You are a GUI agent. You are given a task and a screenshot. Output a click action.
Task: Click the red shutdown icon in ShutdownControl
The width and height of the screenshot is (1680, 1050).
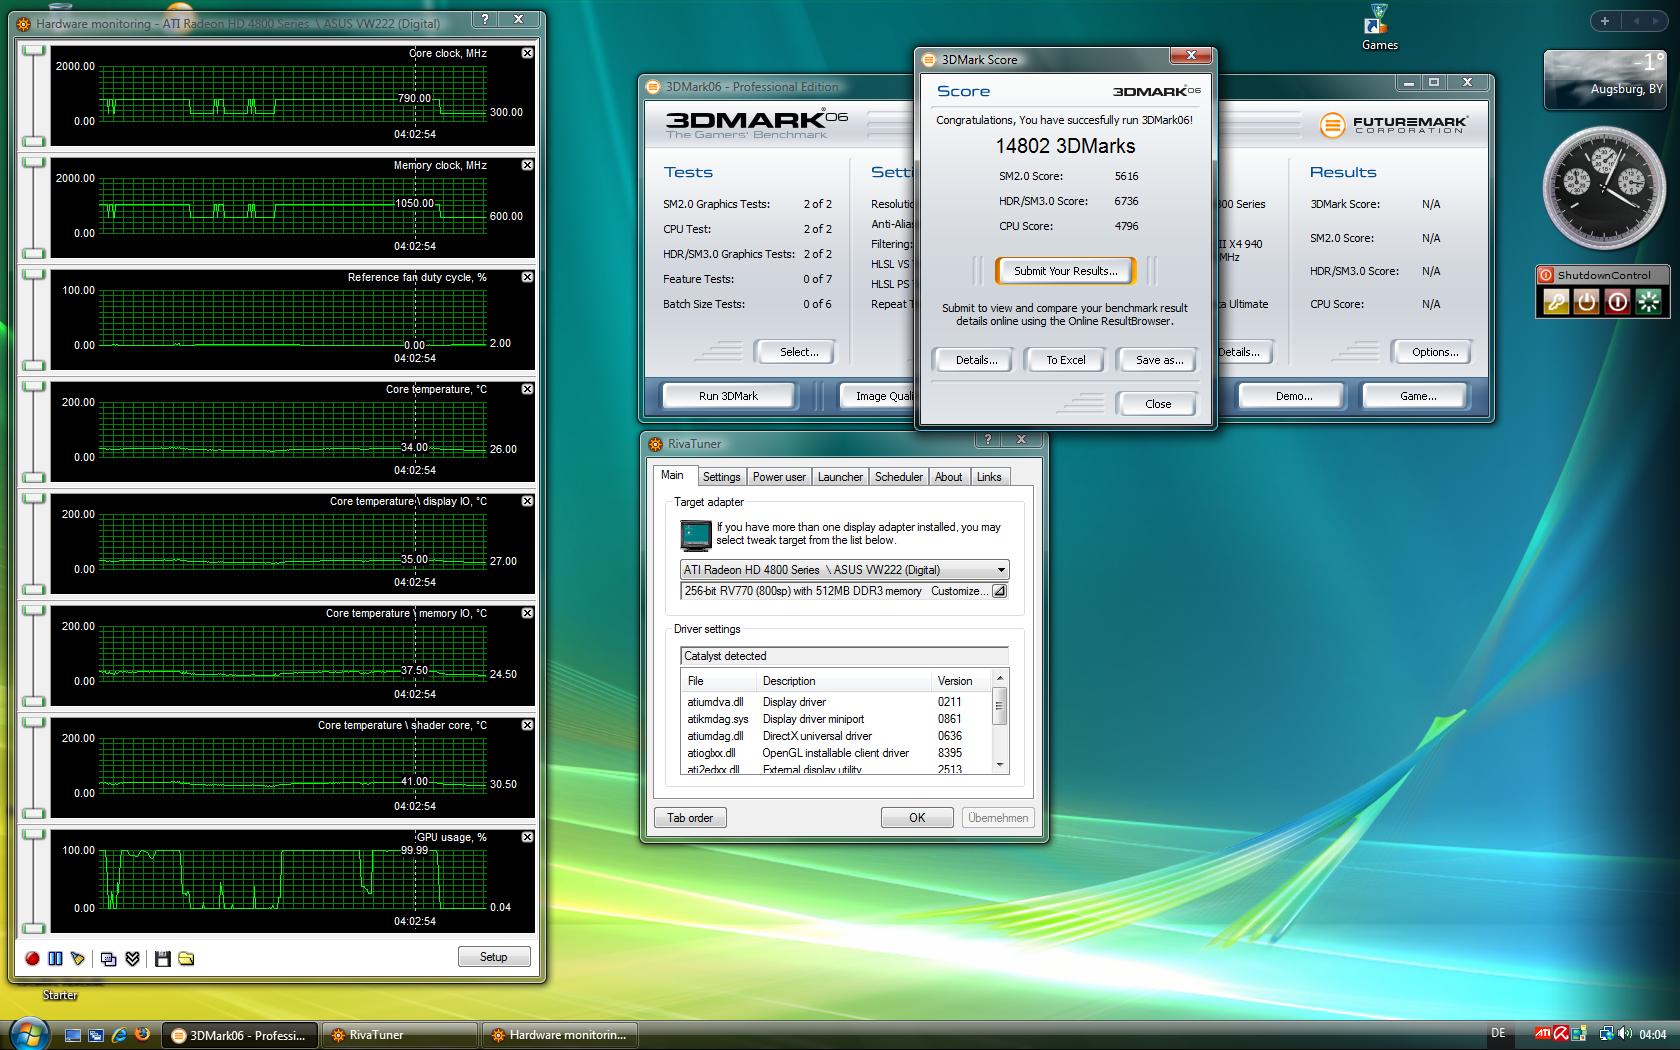point(1617,301)
